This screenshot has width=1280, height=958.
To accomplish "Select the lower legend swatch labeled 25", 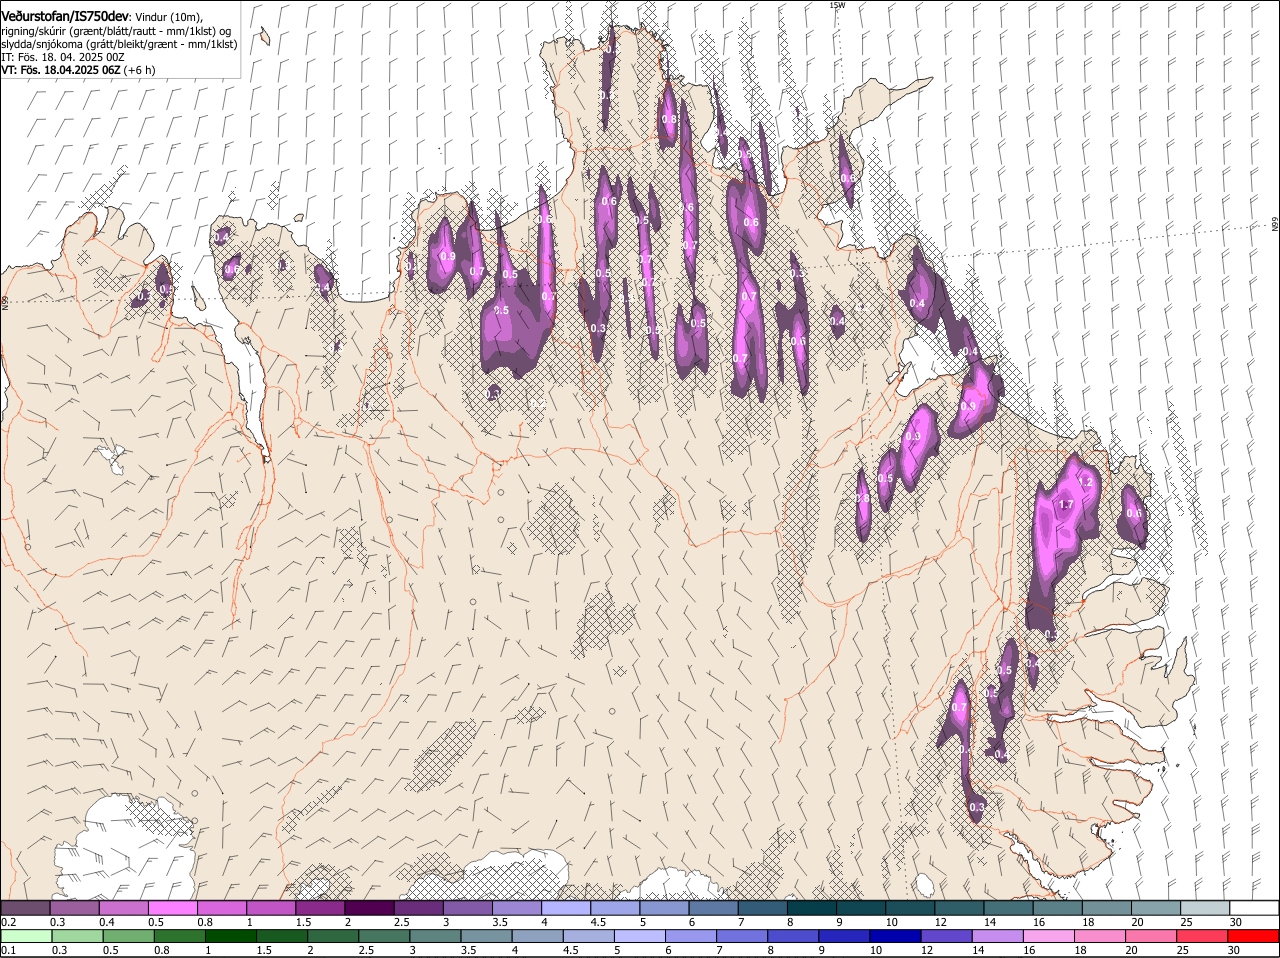I will (x=1203, y=936).
